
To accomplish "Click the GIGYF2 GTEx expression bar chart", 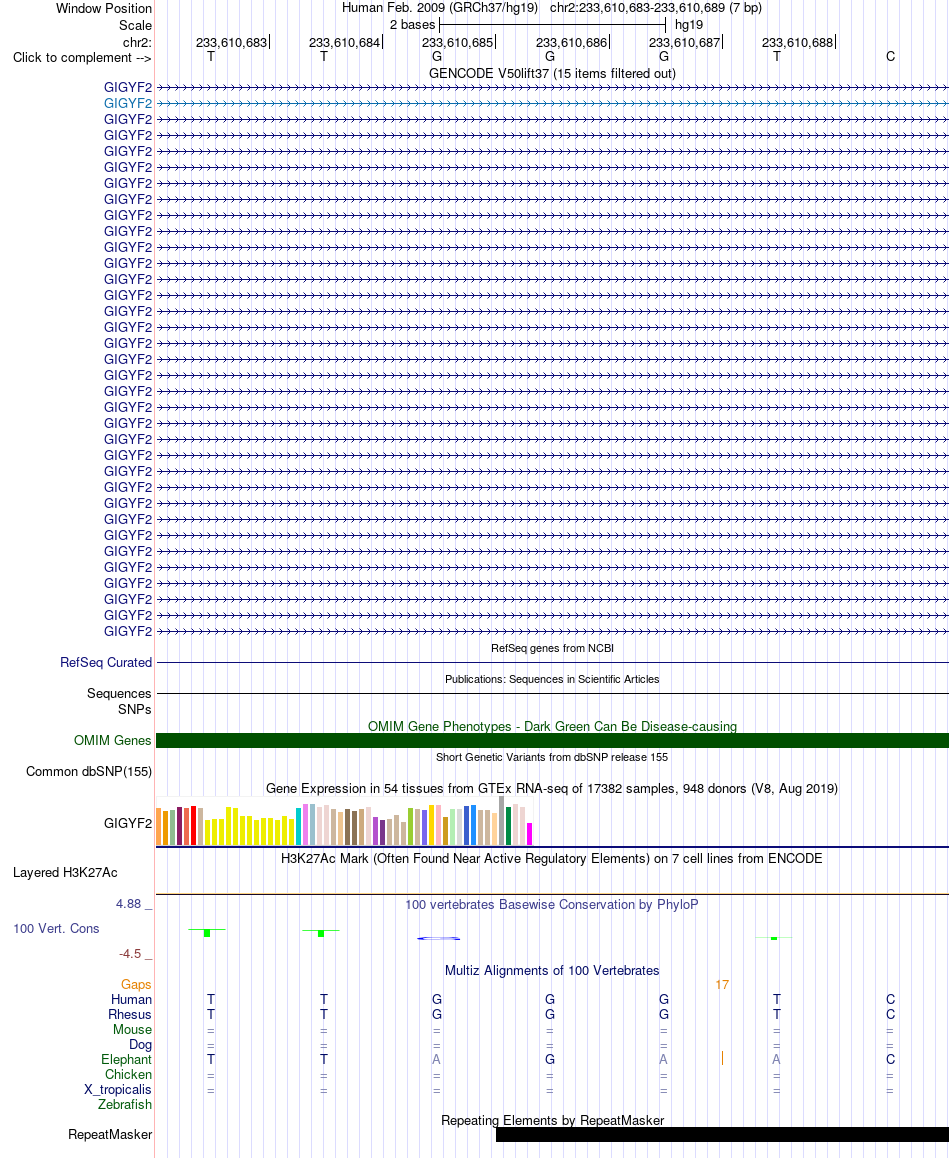I will click(344, 820).
